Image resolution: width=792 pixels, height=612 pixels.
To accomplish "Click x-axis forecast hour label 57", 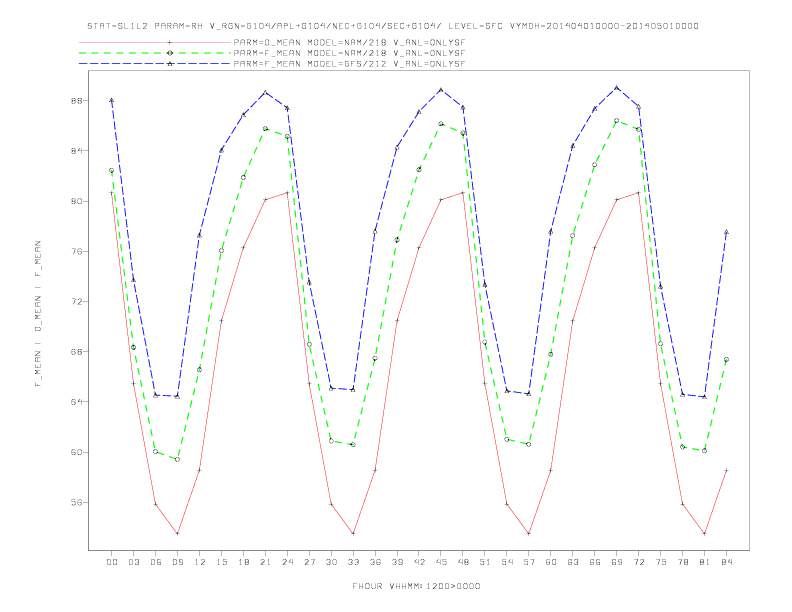I will 529,562.
